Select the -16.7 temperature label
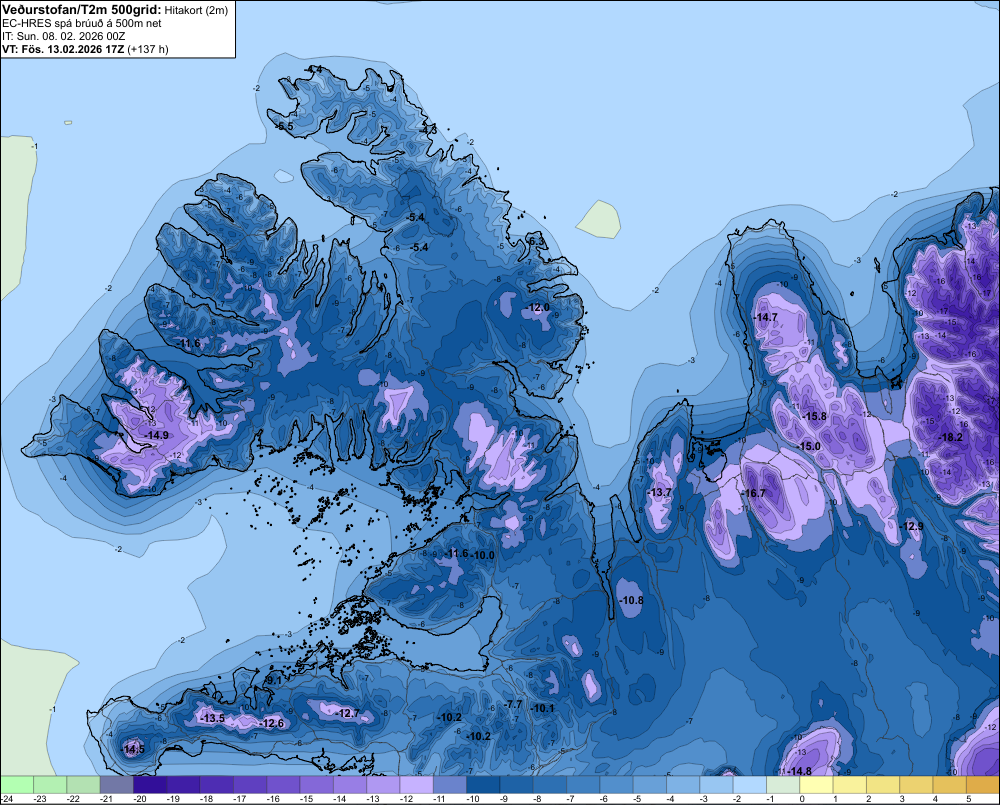1000x805 pixels. [753, 493]
